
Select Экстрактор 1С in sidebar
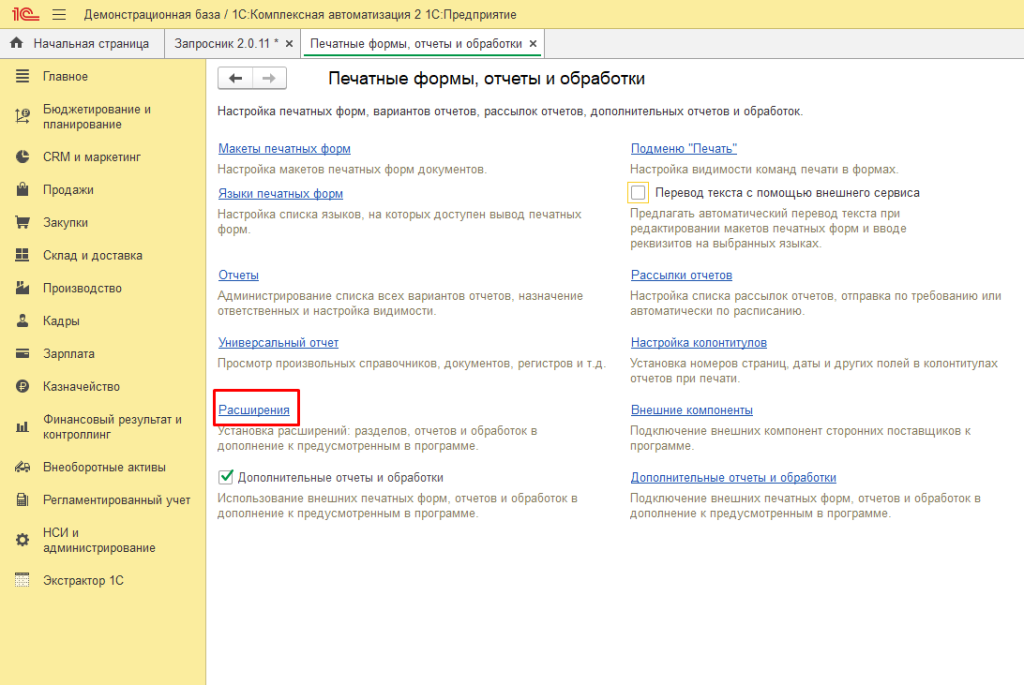pos(82,581)
